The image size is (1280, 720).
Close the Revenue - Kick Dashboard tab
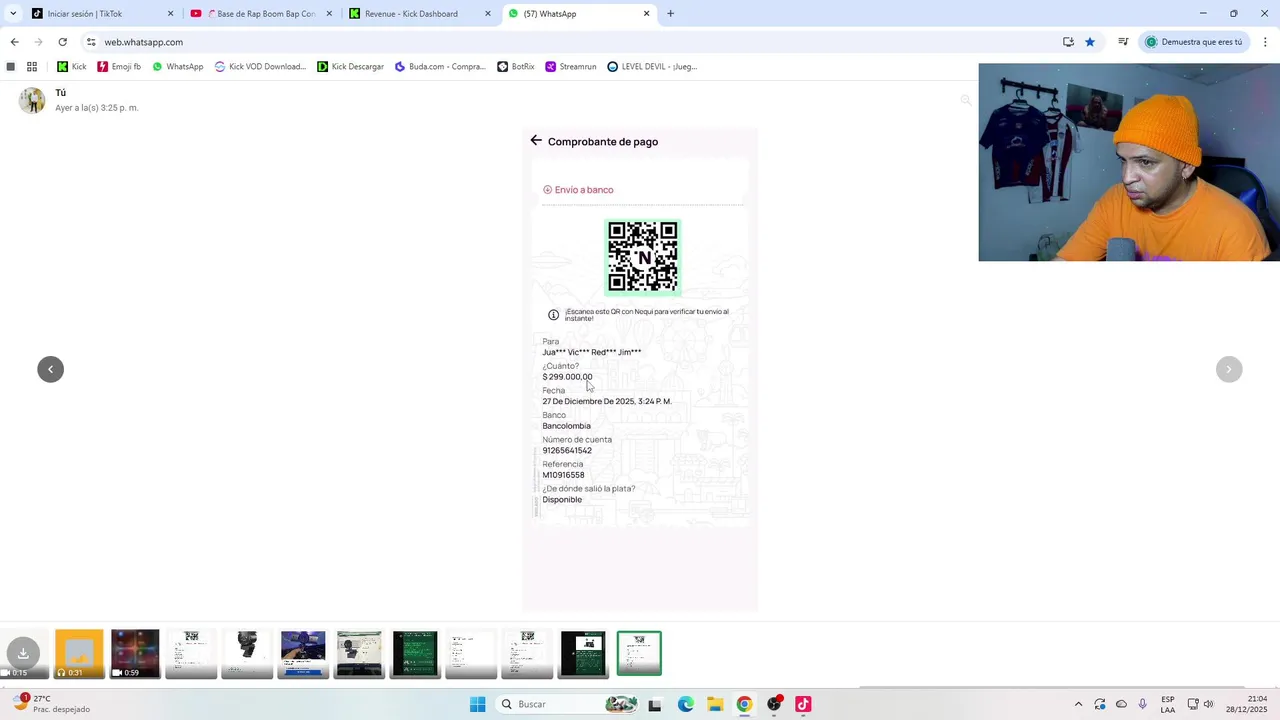(x=488, y=13)
